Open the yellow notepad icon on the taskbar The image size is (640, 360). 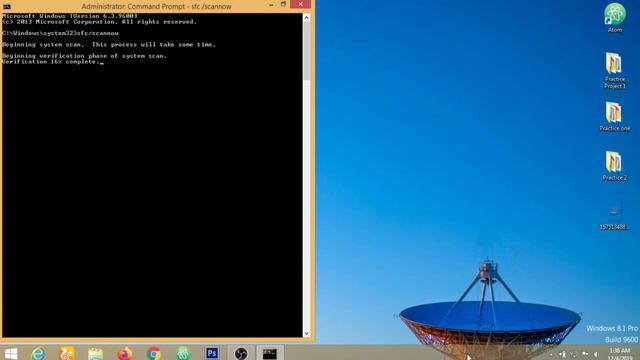point(96,353)
